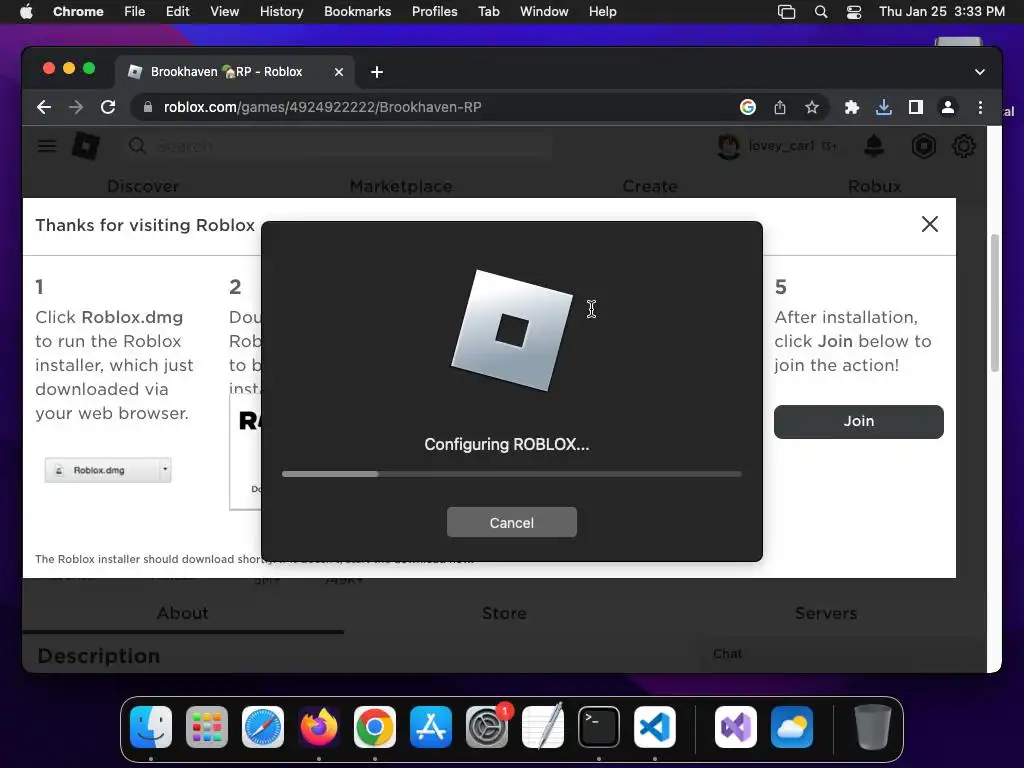Open TextEdit from the Dock
The width and height of the screenshot is (1024, 768).
pyautogui.click(x=543, y=727)
